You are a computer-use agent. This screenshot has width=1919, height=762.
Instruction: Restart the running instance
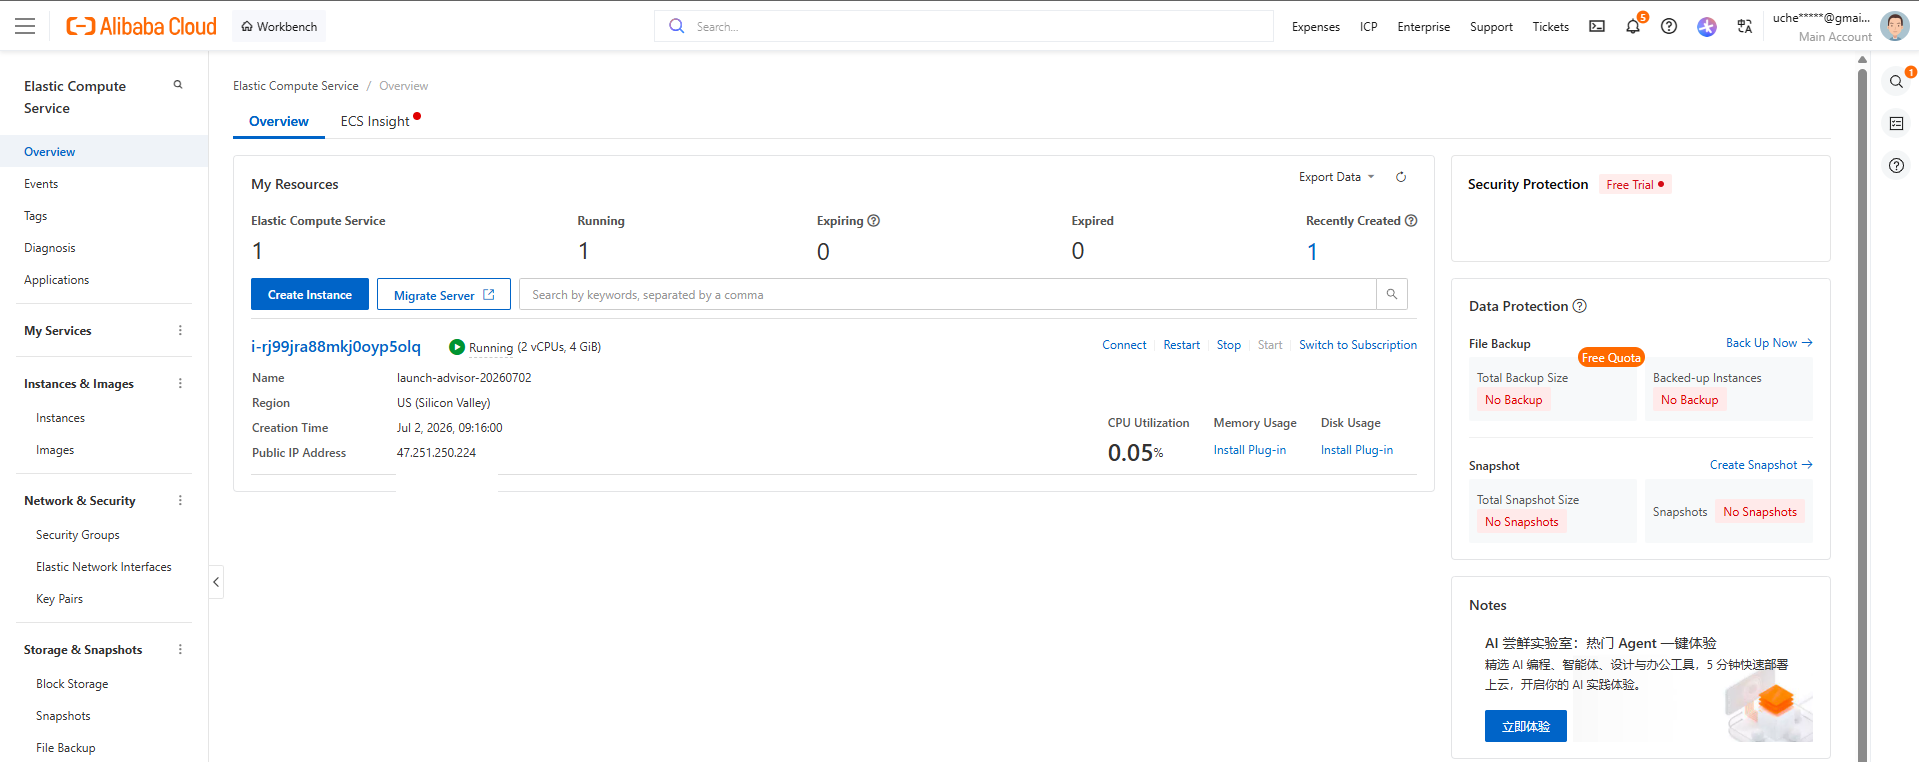click(1181, 345)
